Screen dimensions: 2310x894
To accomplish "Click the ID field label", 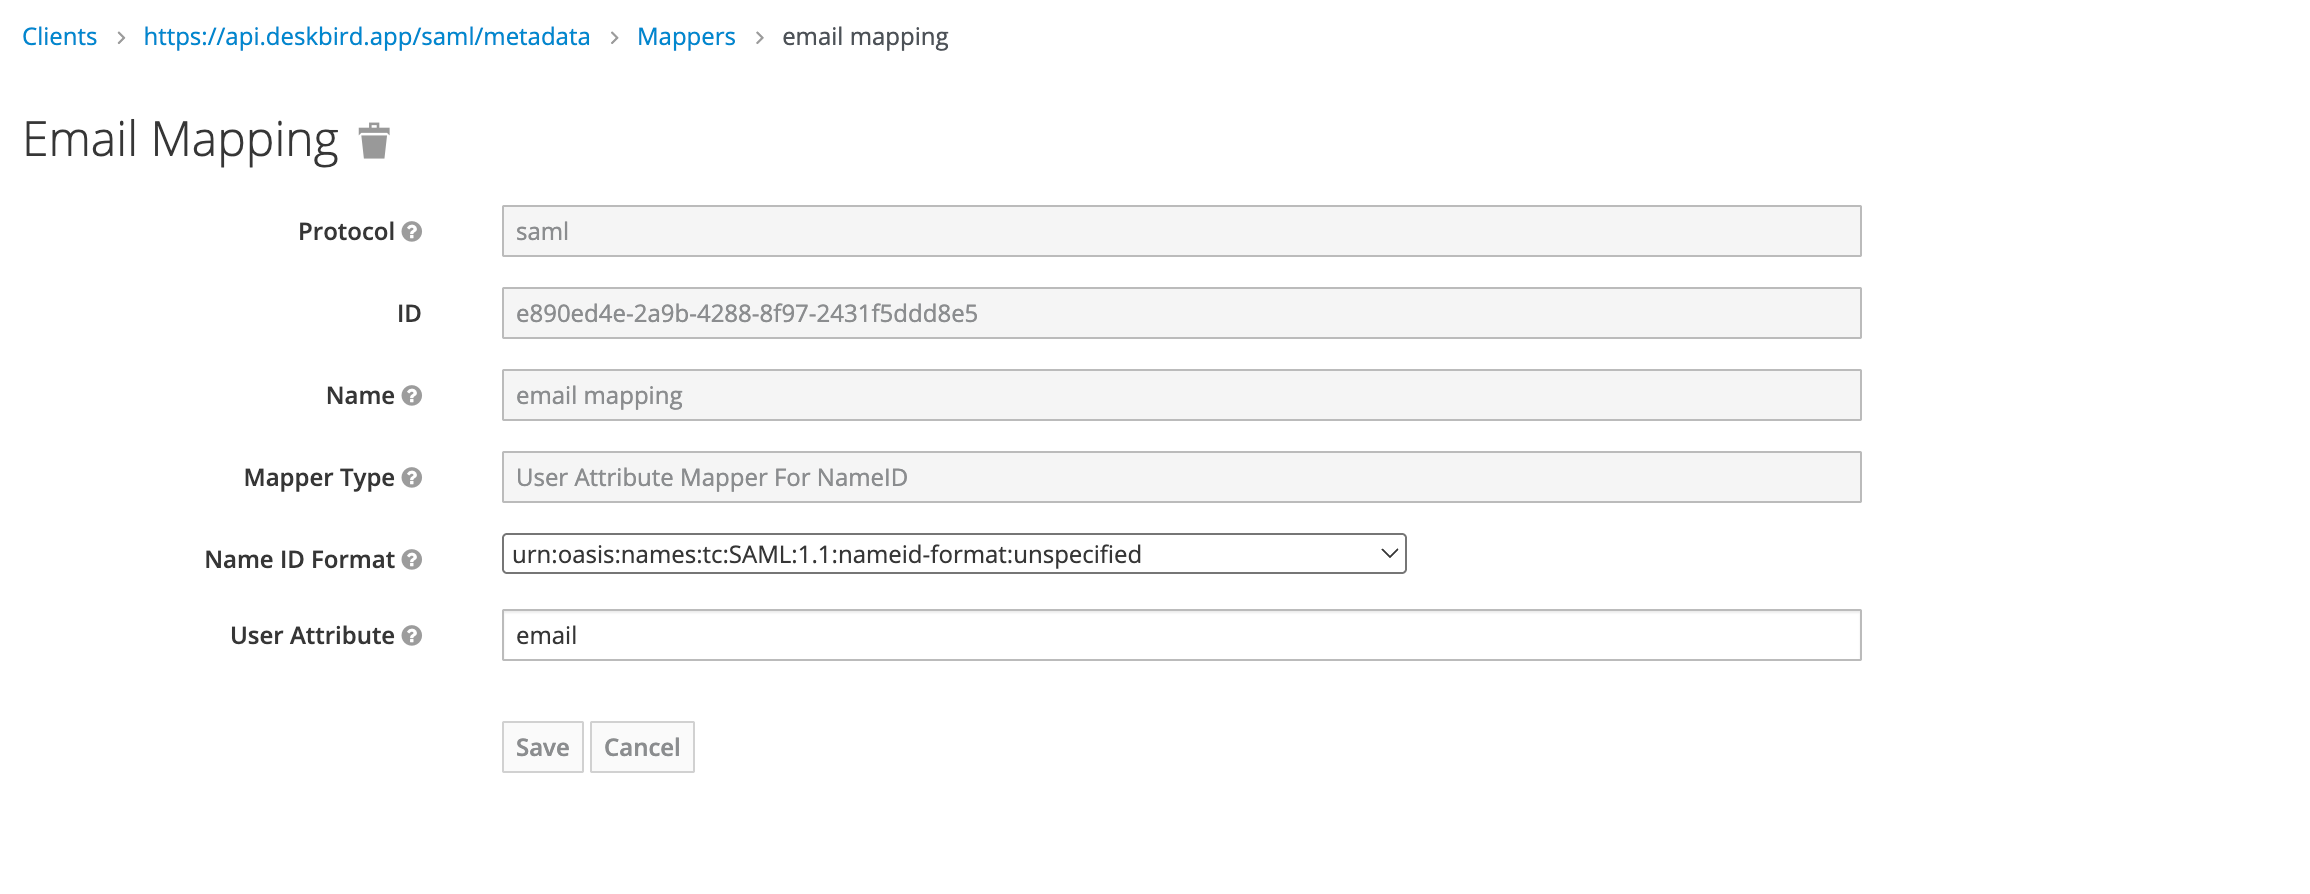I will (409, 314).
